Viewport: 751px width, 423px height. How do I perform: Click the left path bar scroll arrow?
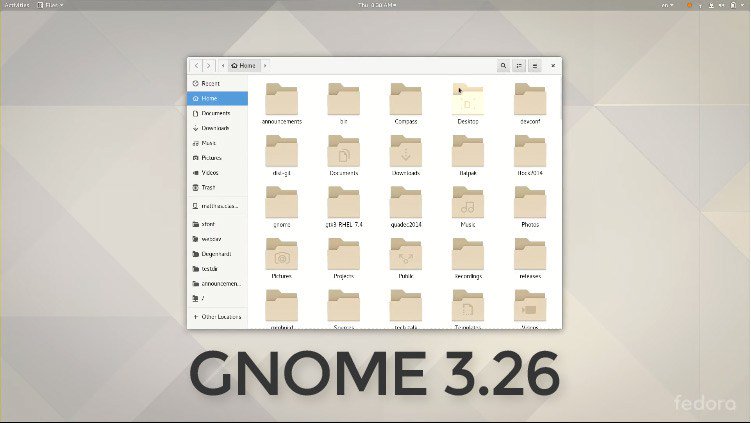coord(223,66)
